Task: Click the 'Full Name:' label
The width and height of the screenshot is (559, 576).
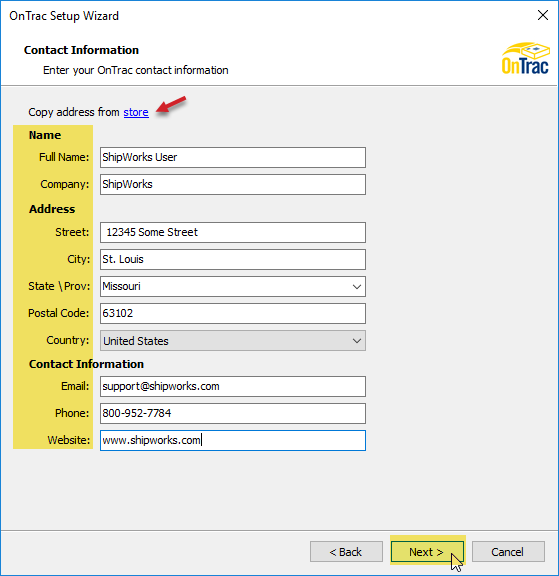Action: (64, 157)
